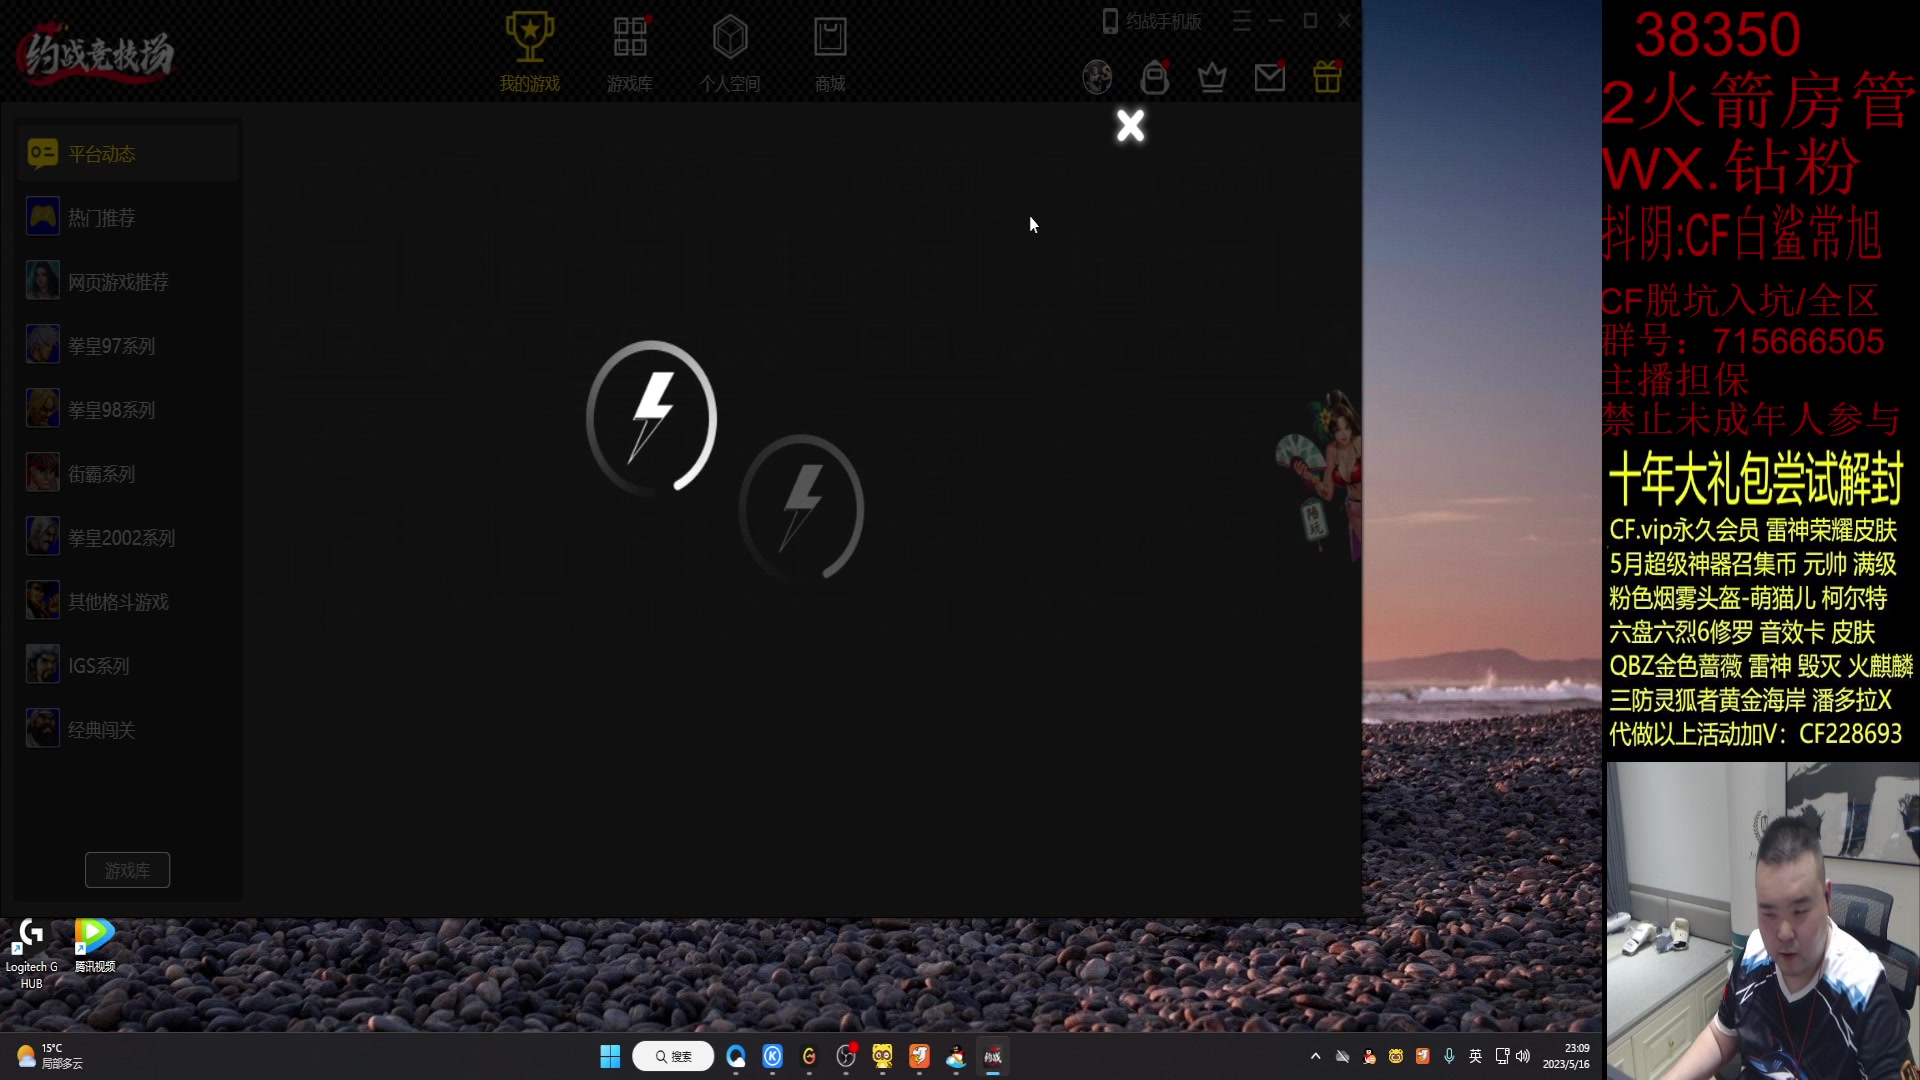Click the yellow cat tray icon

pyautogui.click(x=1396, y=1056)
